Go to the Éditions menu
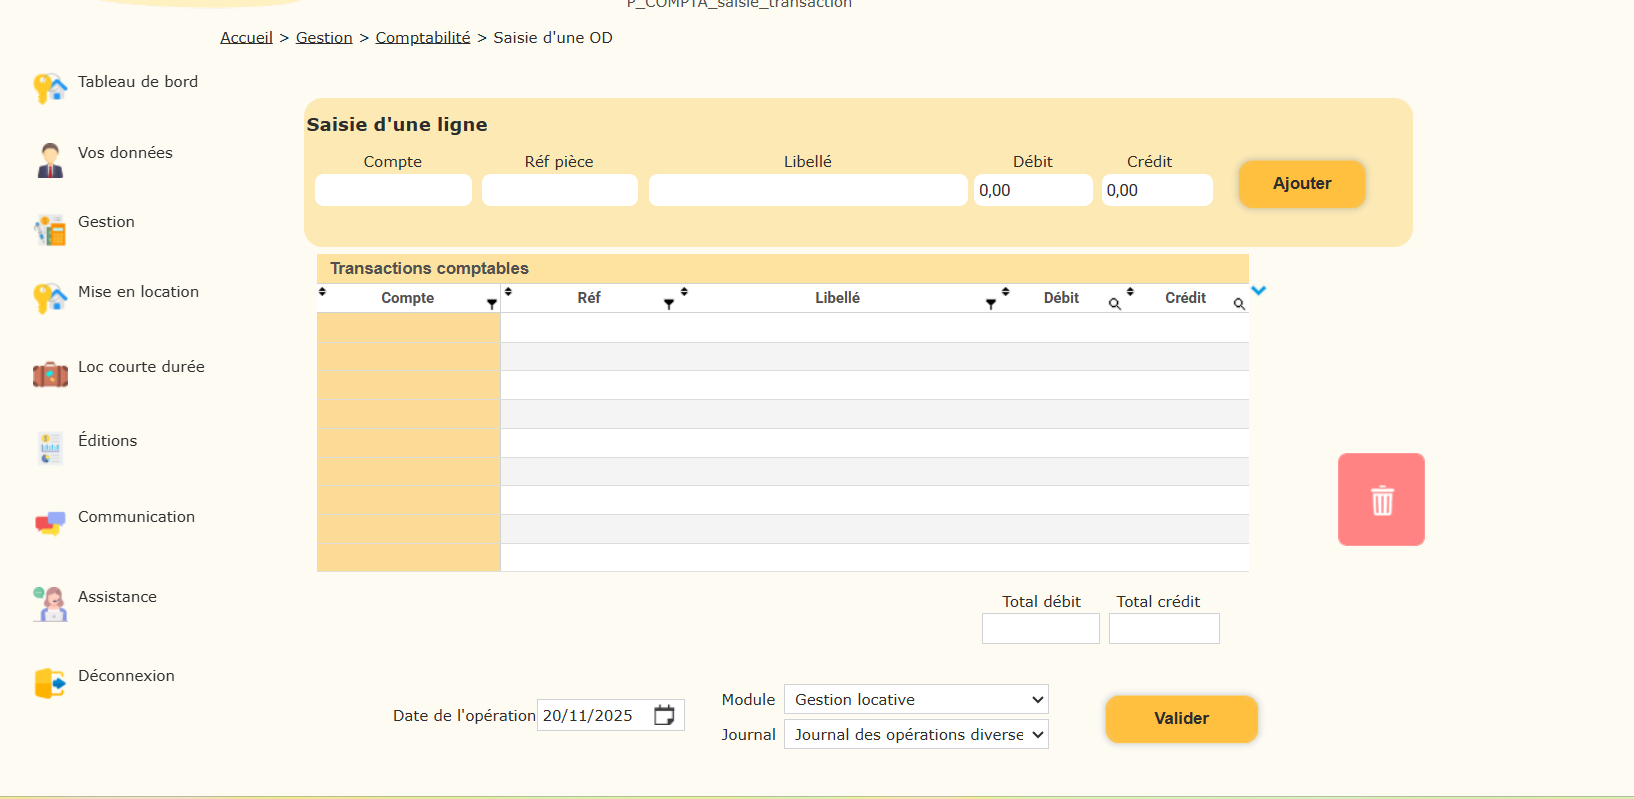Image resolution: width=1634 pixels, height=799 pixels. pyautogui.click(x=107, y=441)
